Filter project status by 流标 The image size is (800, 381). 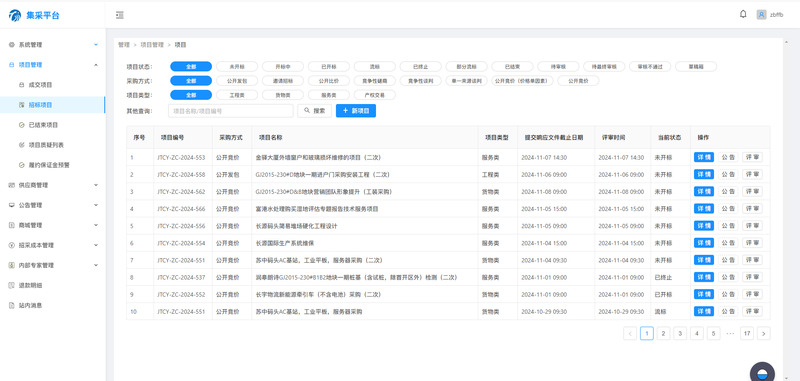pyautogui.click(x=374, y=66)
